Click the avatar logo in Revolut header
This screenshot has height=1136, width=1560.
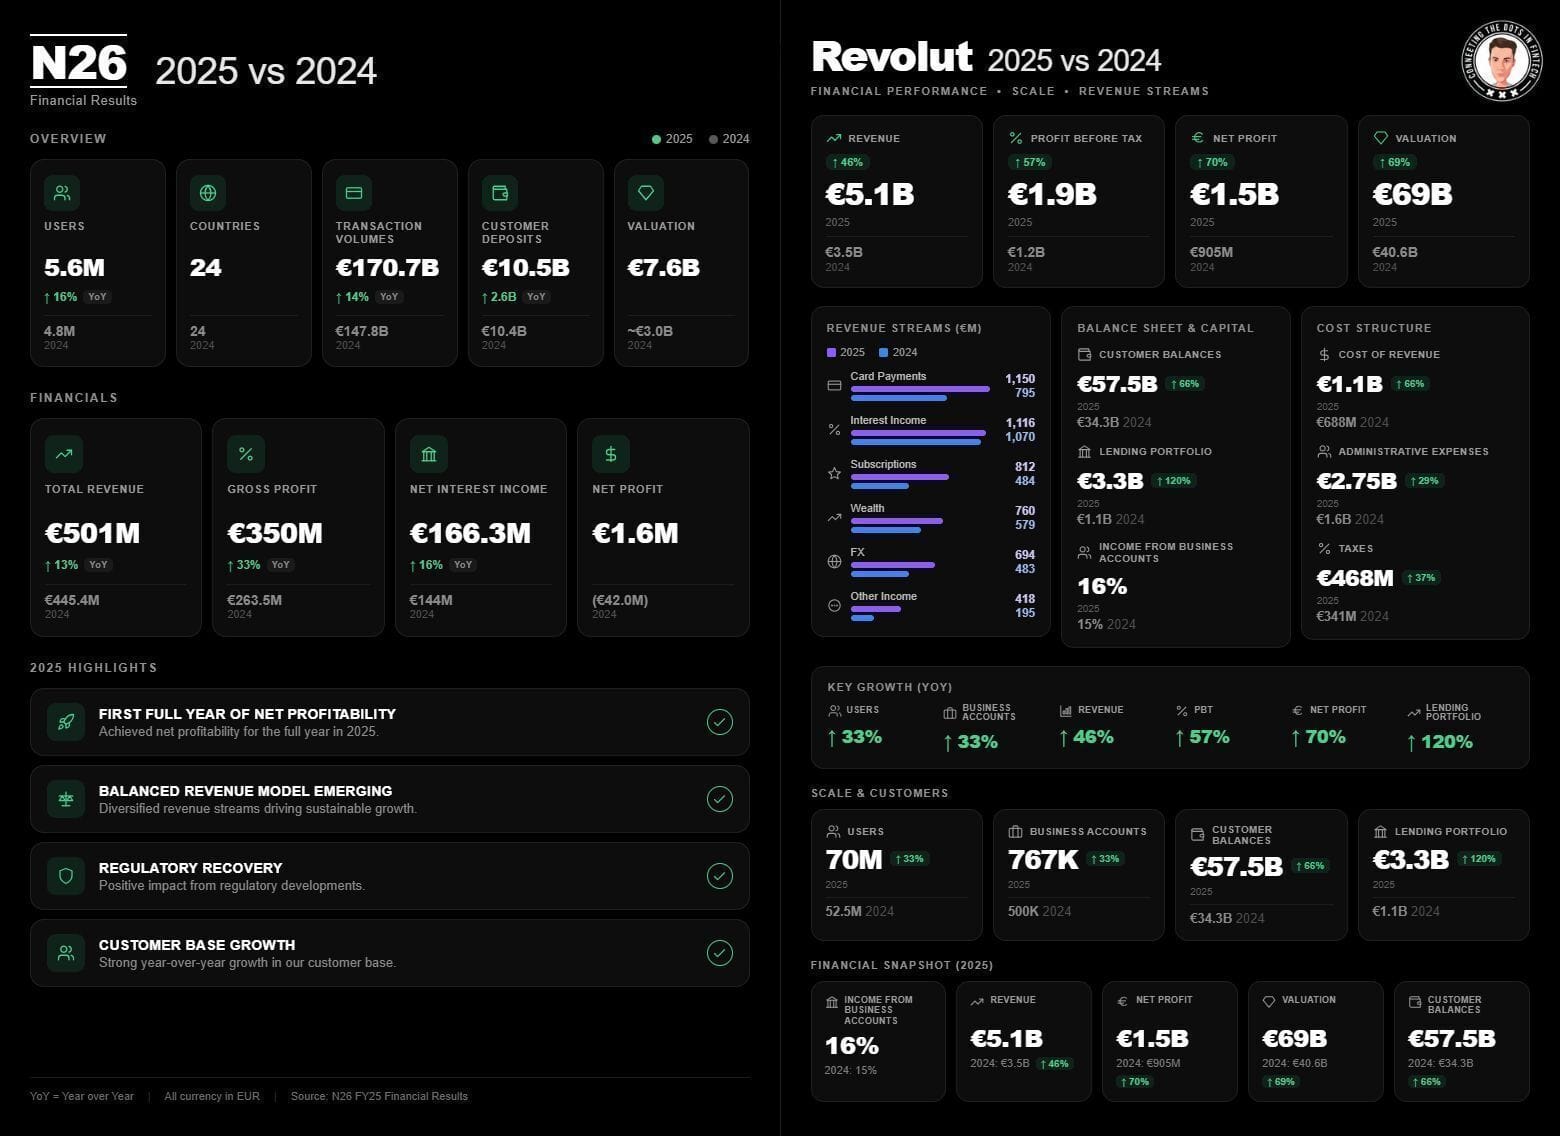click(x=1501, y=62)
